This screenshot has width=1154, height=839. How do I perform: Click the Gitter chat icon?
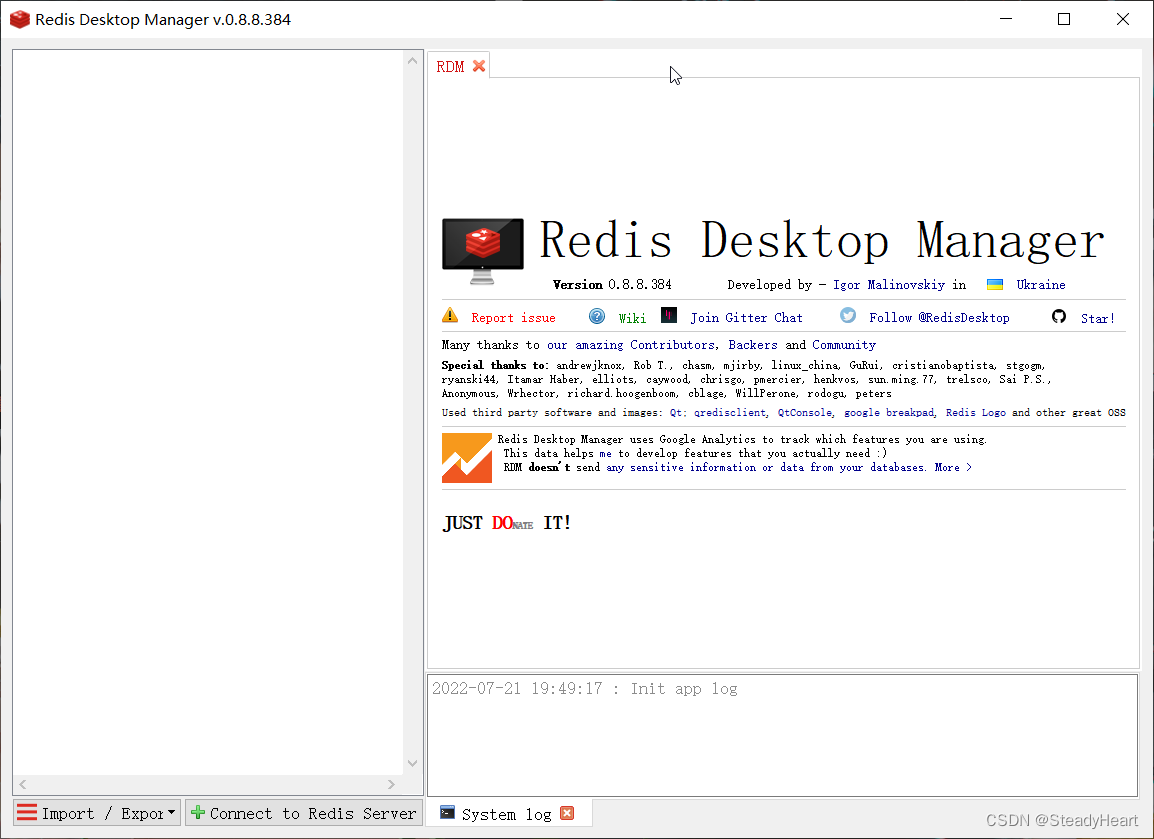pos(669,316)
